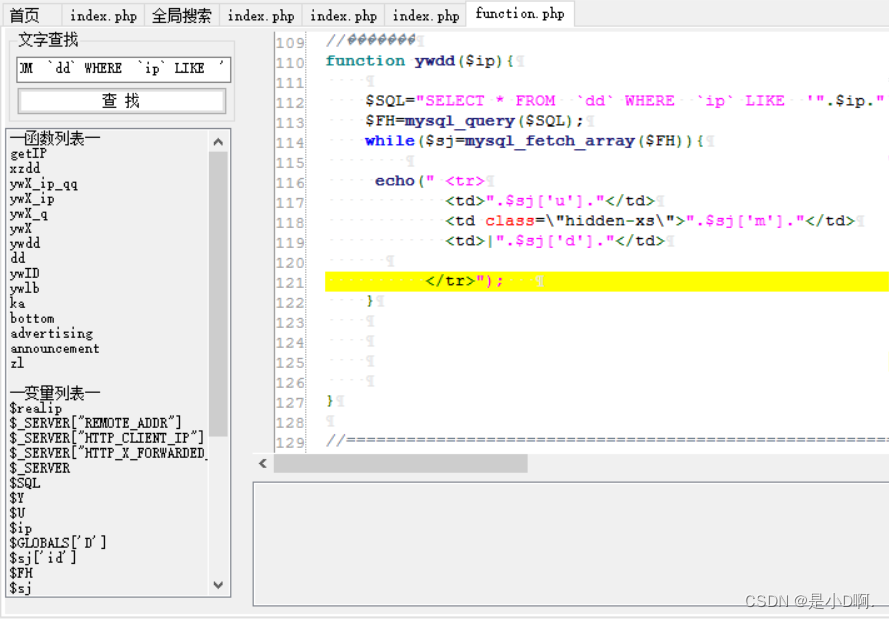Select $U in the variable list

tap(17, 513)
